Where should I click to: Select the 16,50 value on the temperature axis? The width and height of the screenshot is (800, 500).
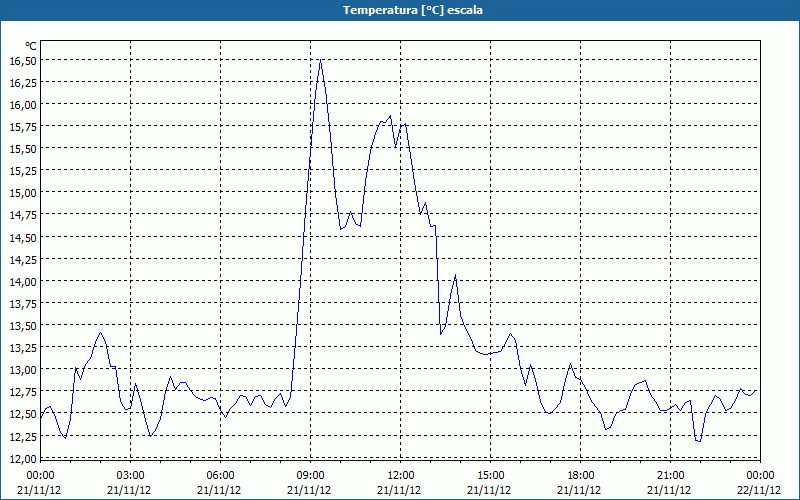point(23,61)
